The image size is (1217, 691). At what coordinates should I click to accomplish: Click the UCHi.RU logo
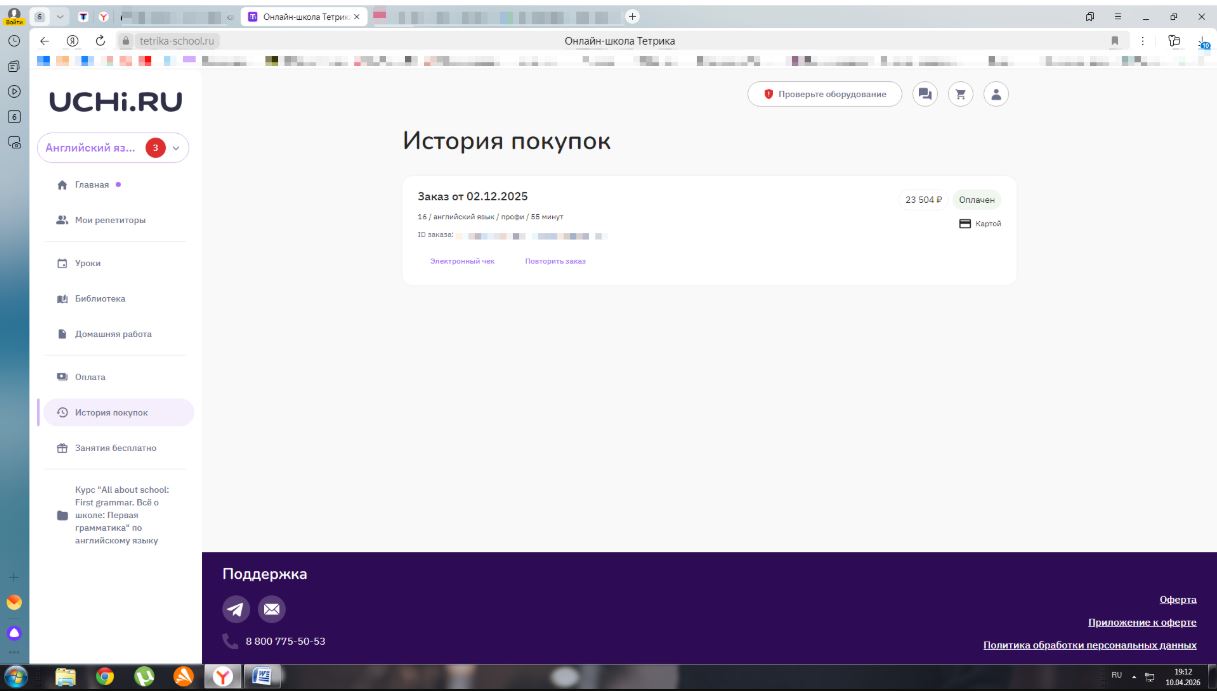(116, 102)
